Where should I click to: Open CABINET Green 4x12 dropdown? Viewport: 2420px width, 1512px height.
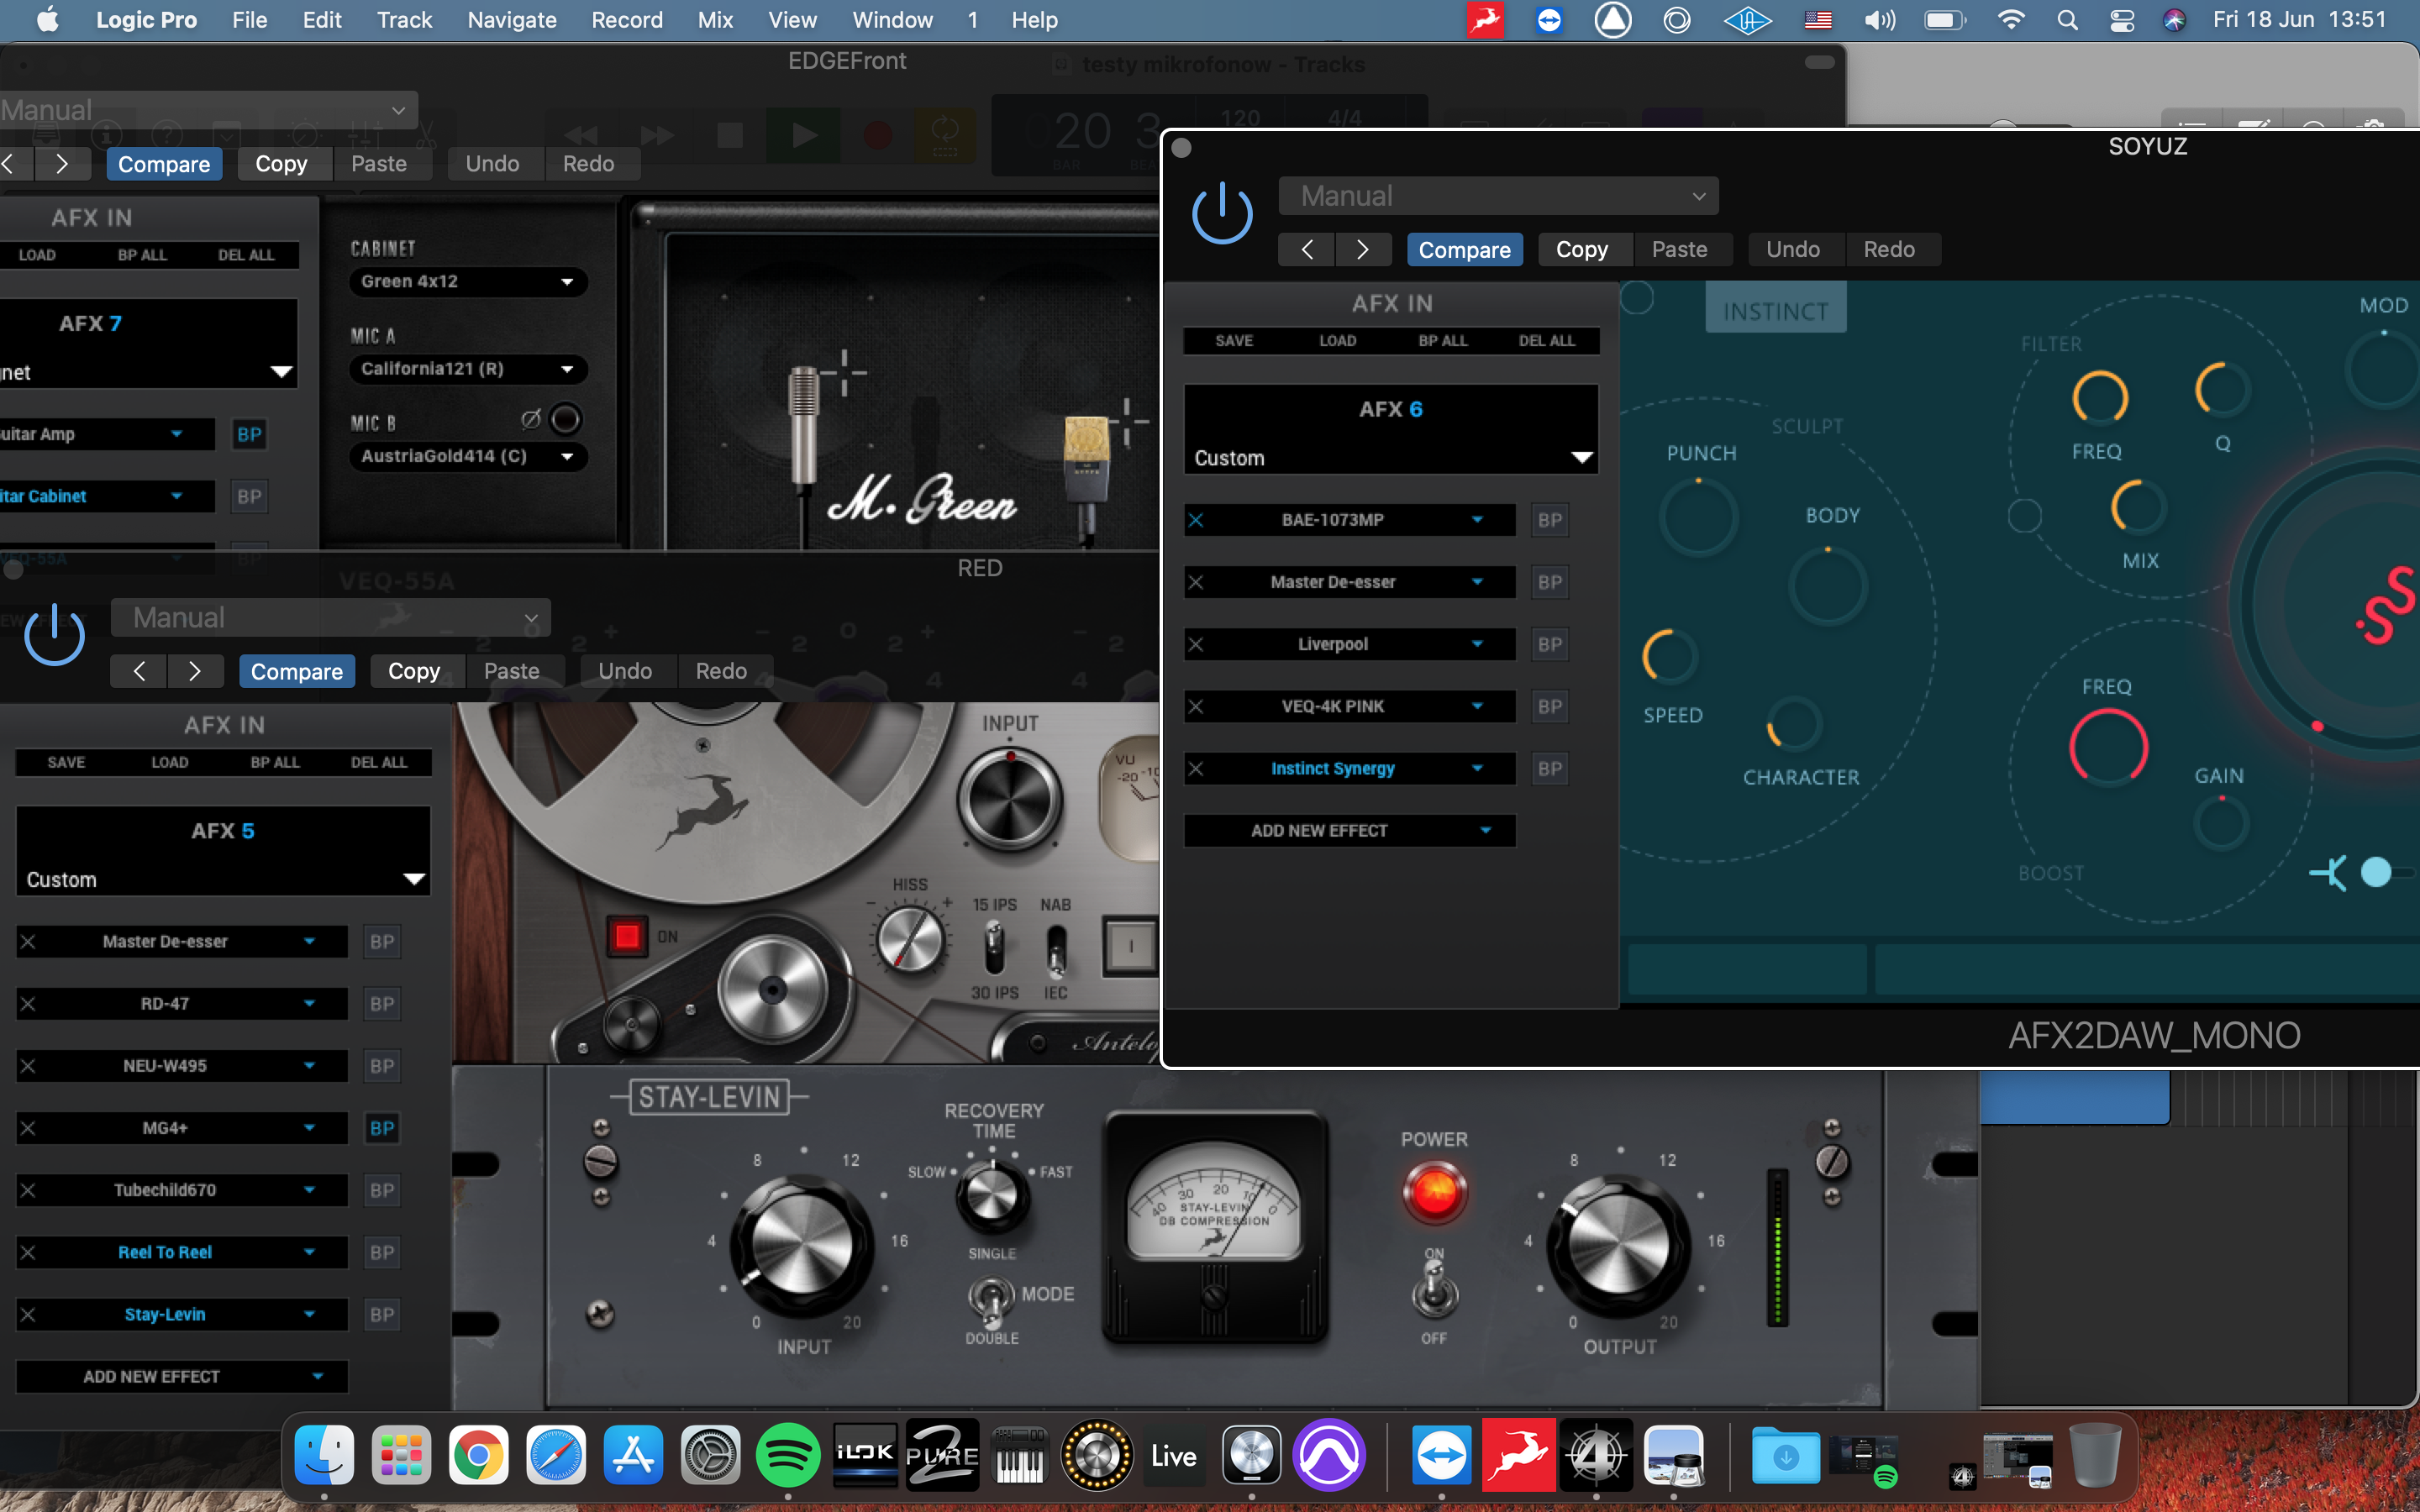click(468, 282)
